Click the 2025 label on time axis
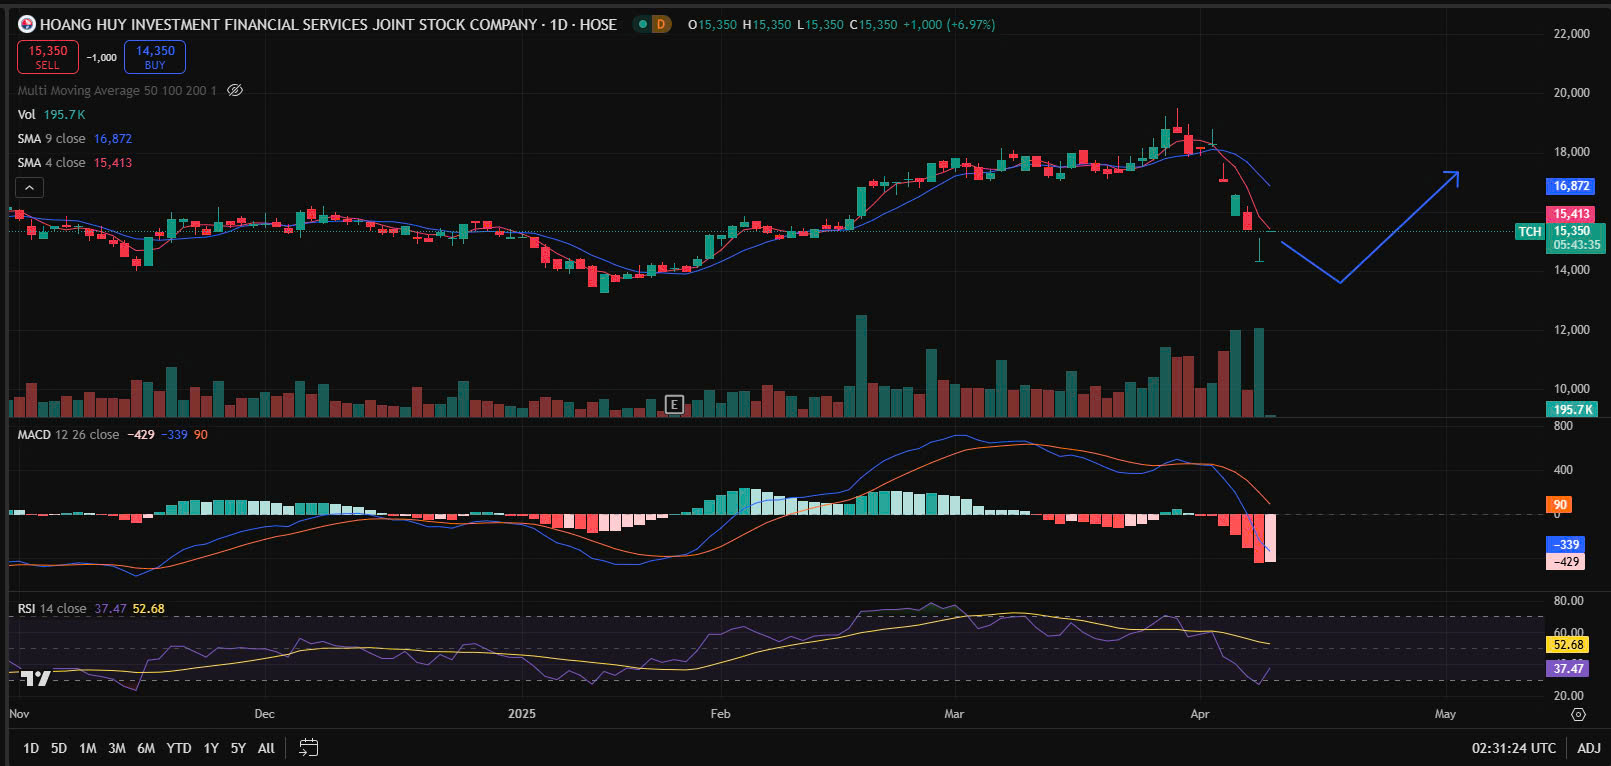 521,714
